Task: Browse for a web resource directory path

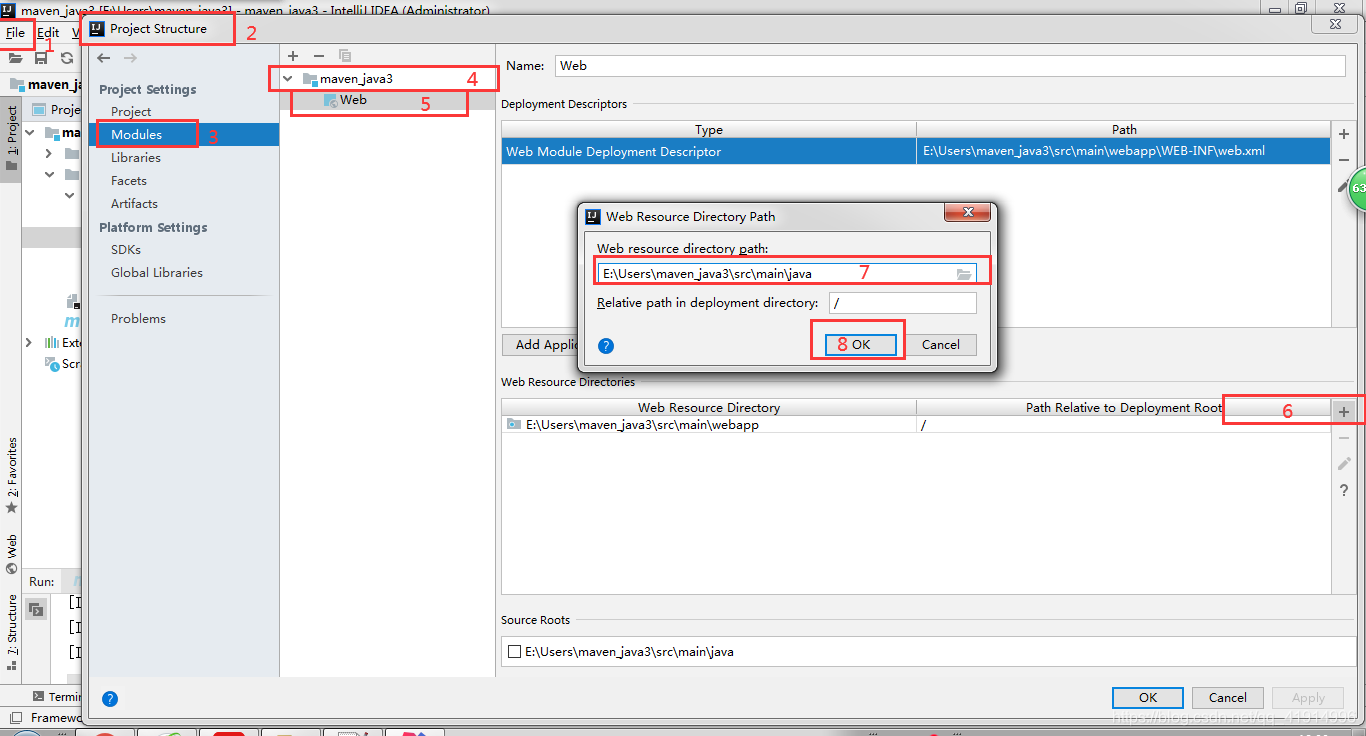Action: tap(964, 274)
